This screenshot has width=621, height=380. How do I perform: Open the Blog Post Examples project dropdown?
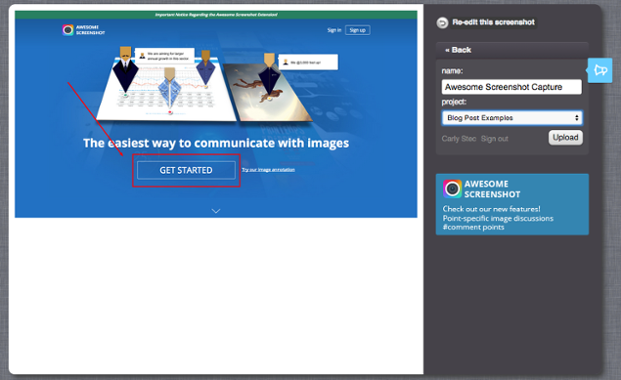pyautogui.click(x=512, y=118)
